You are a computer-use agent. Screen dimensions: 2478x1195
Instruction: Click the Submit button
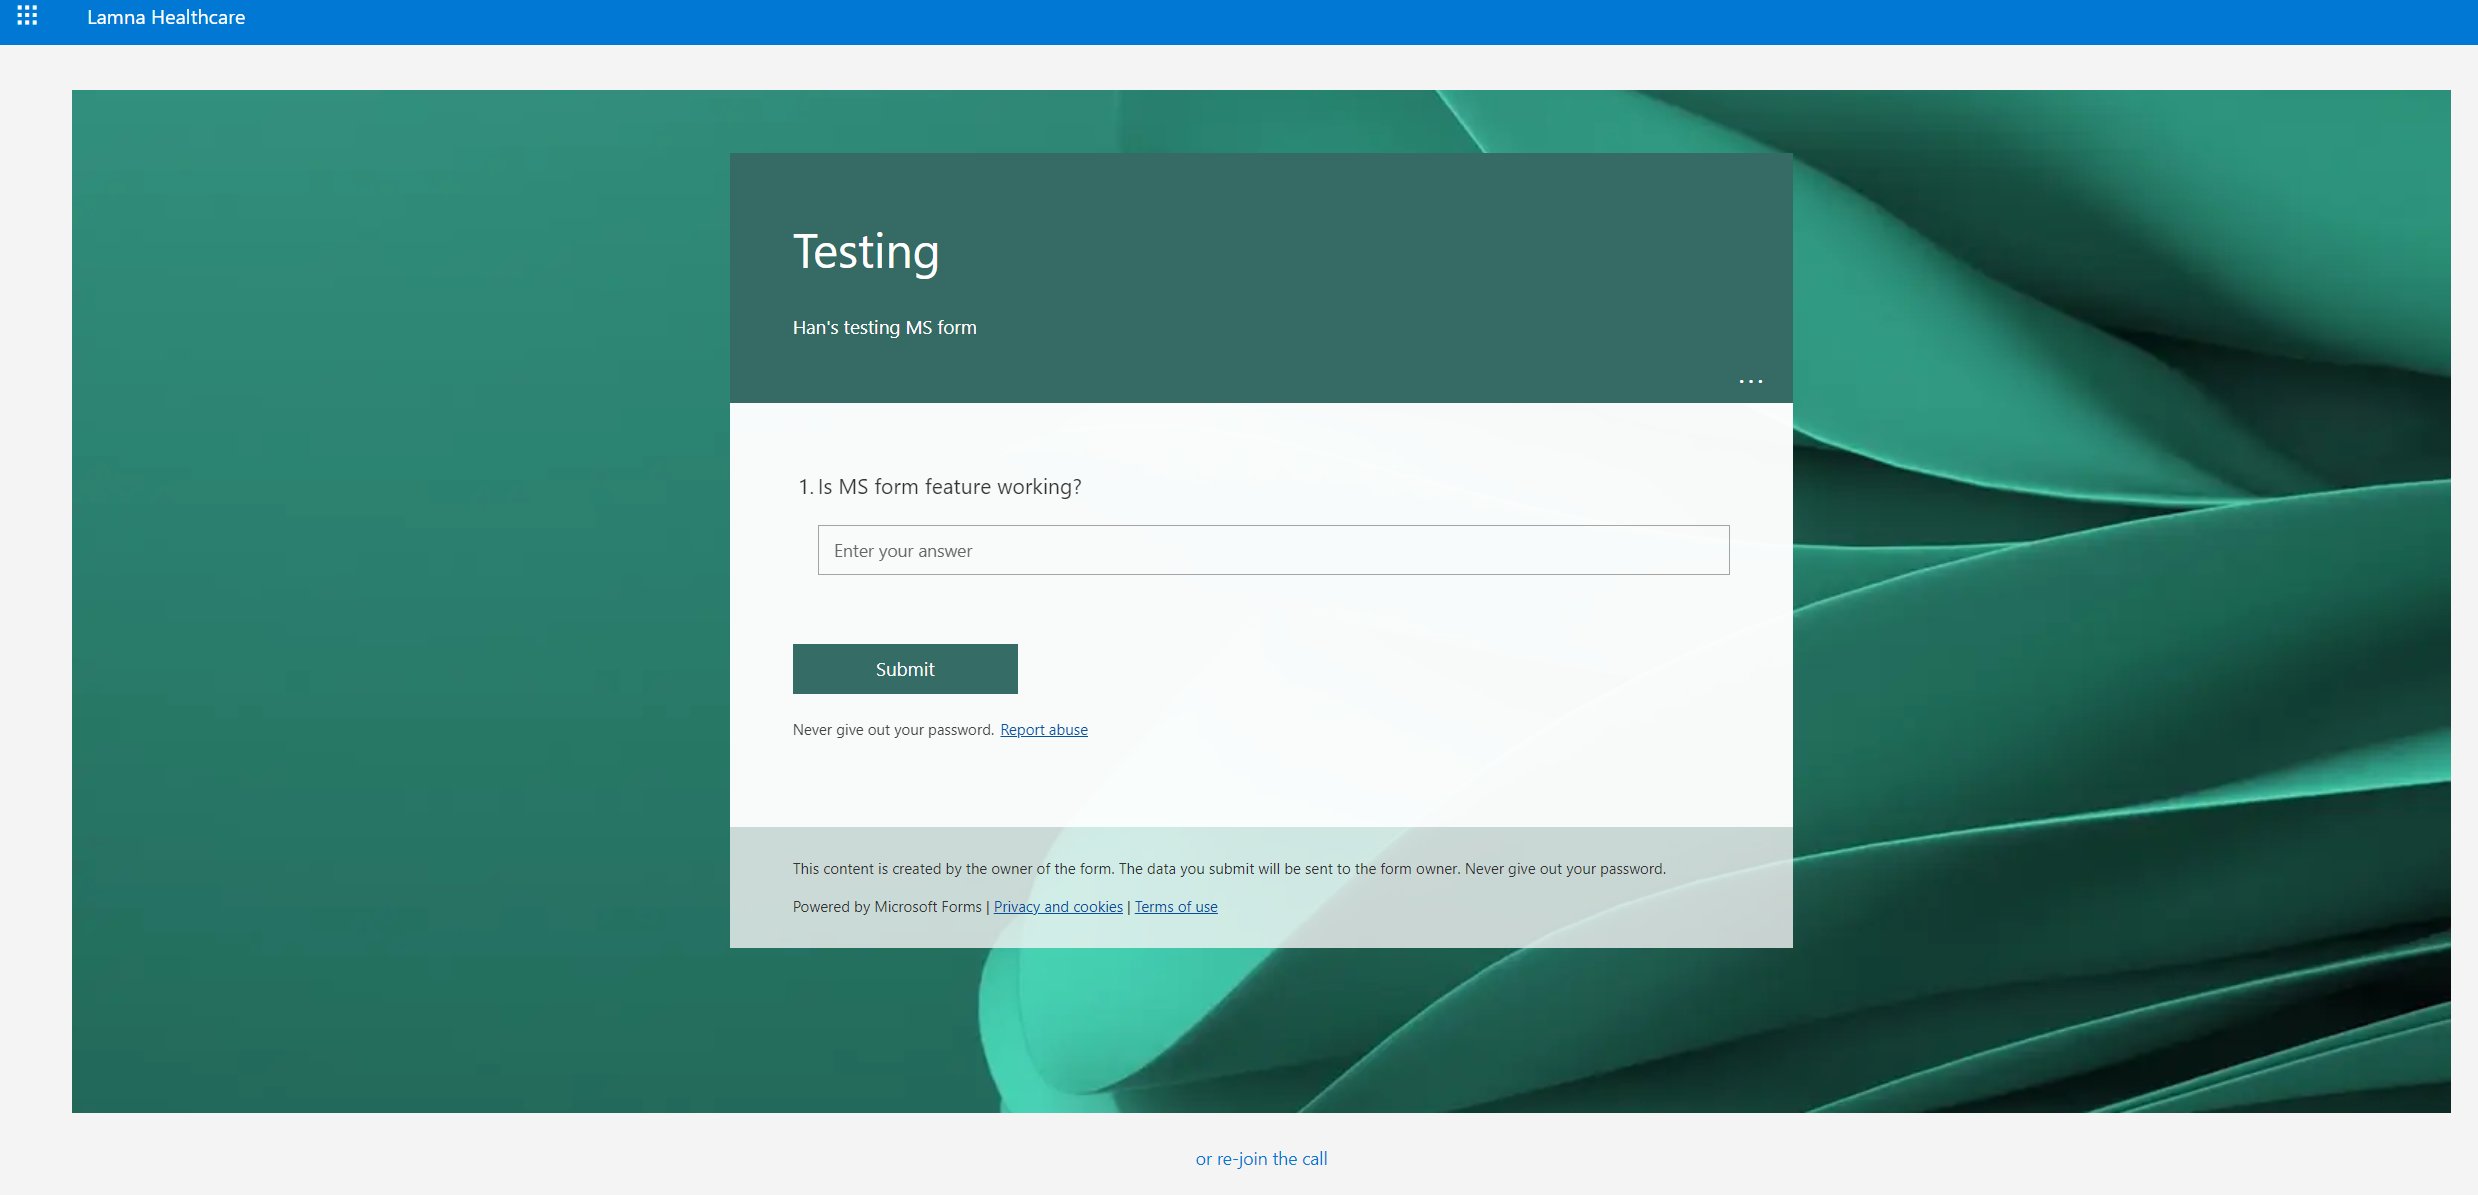[x=904, y=668]
